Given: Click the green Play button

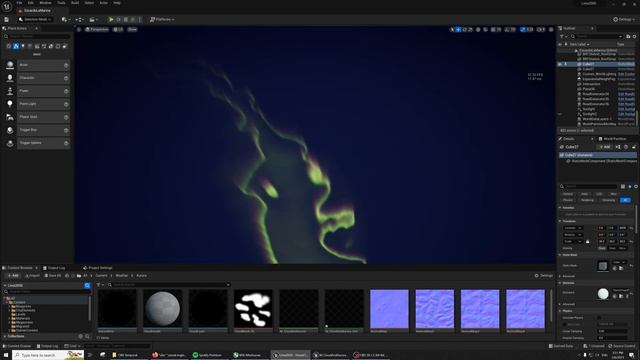Looking at the screenshot, I should click(x=111, y=19).
